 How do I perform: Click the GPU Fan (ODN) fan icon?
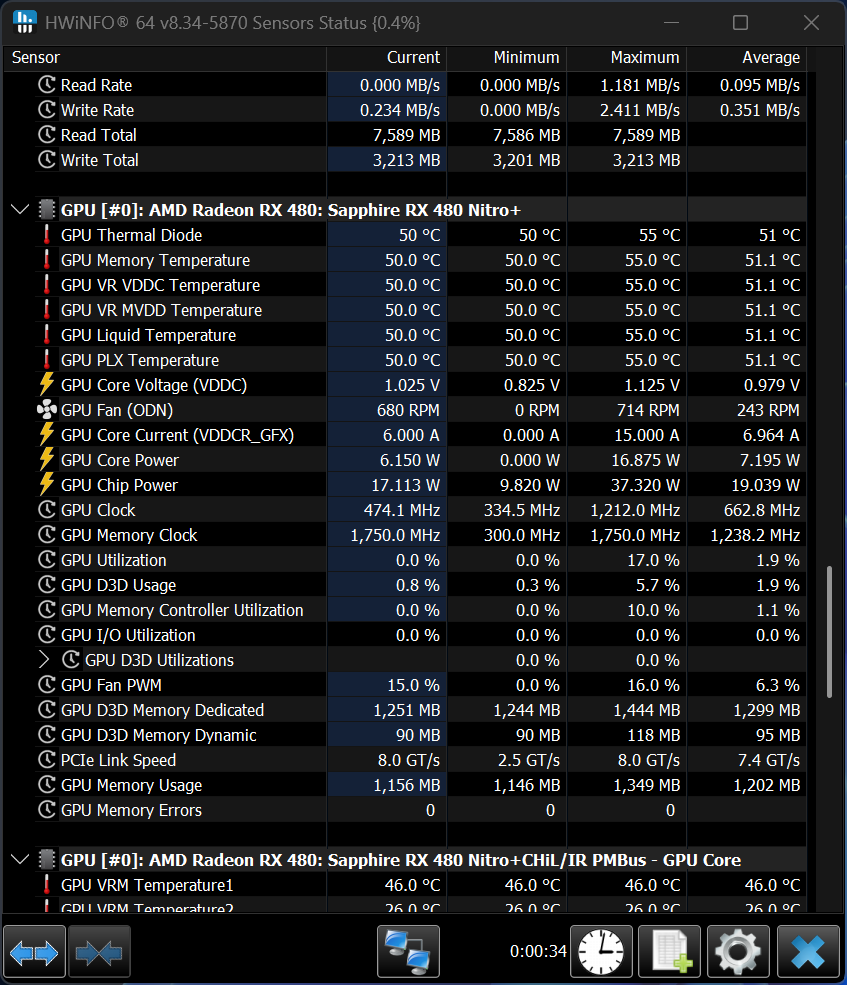(46, 410)
